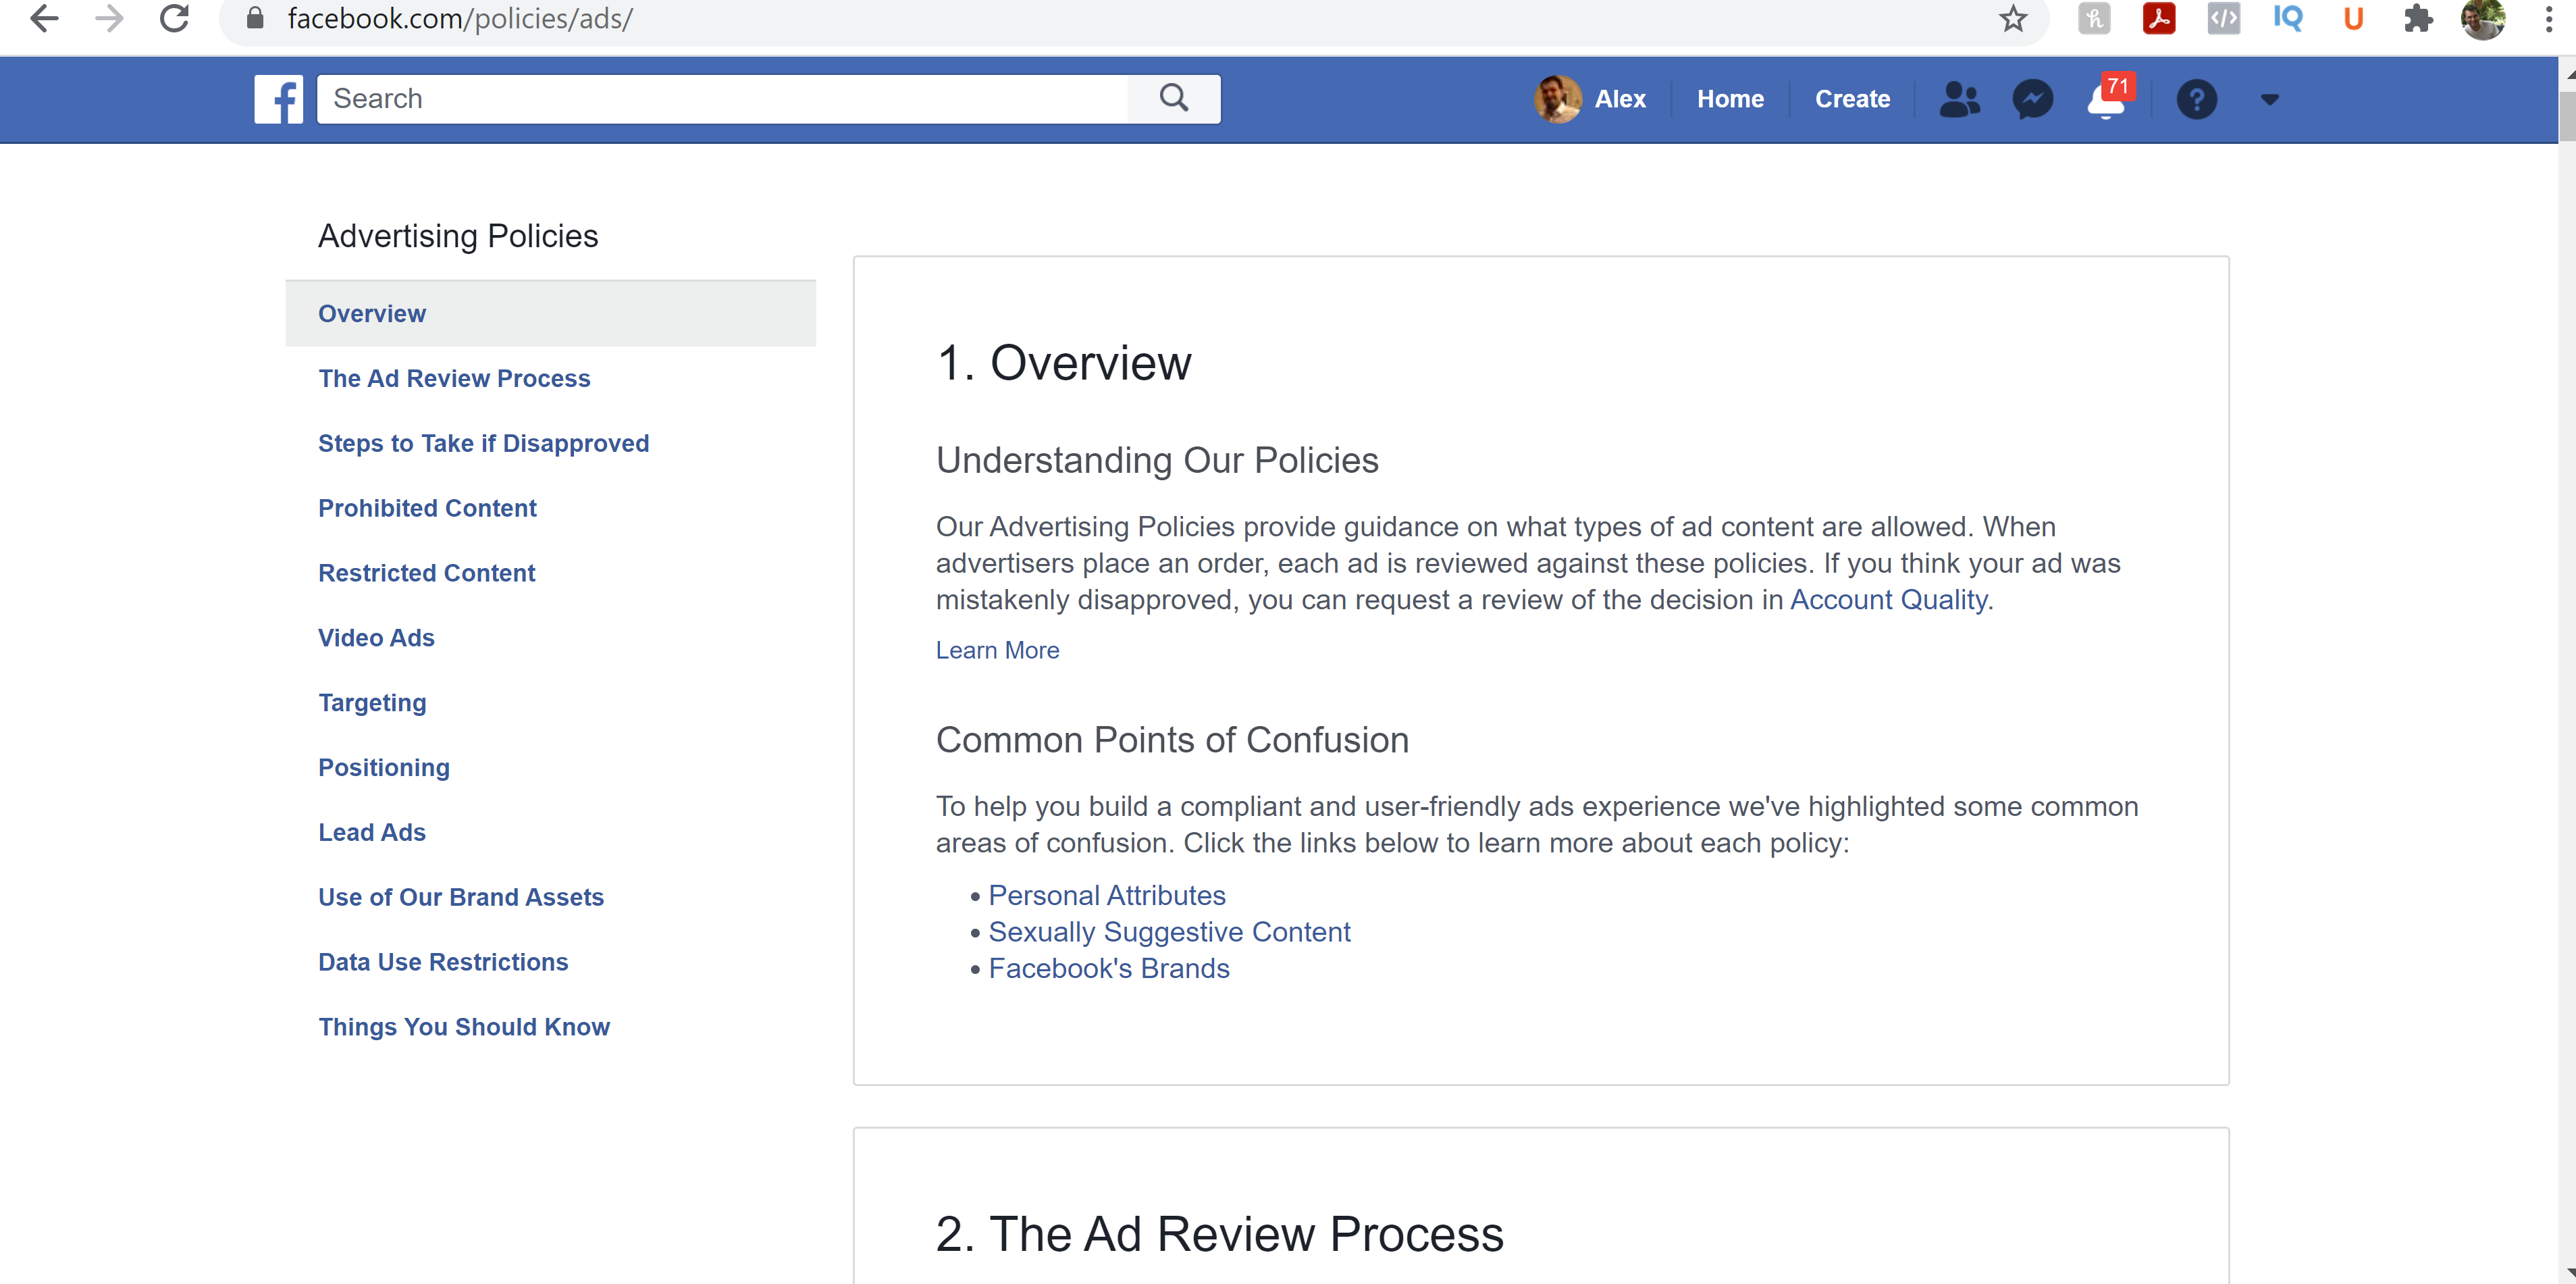Click the Learn More link
This screenshot has width=2576, height=1284.
997,650
